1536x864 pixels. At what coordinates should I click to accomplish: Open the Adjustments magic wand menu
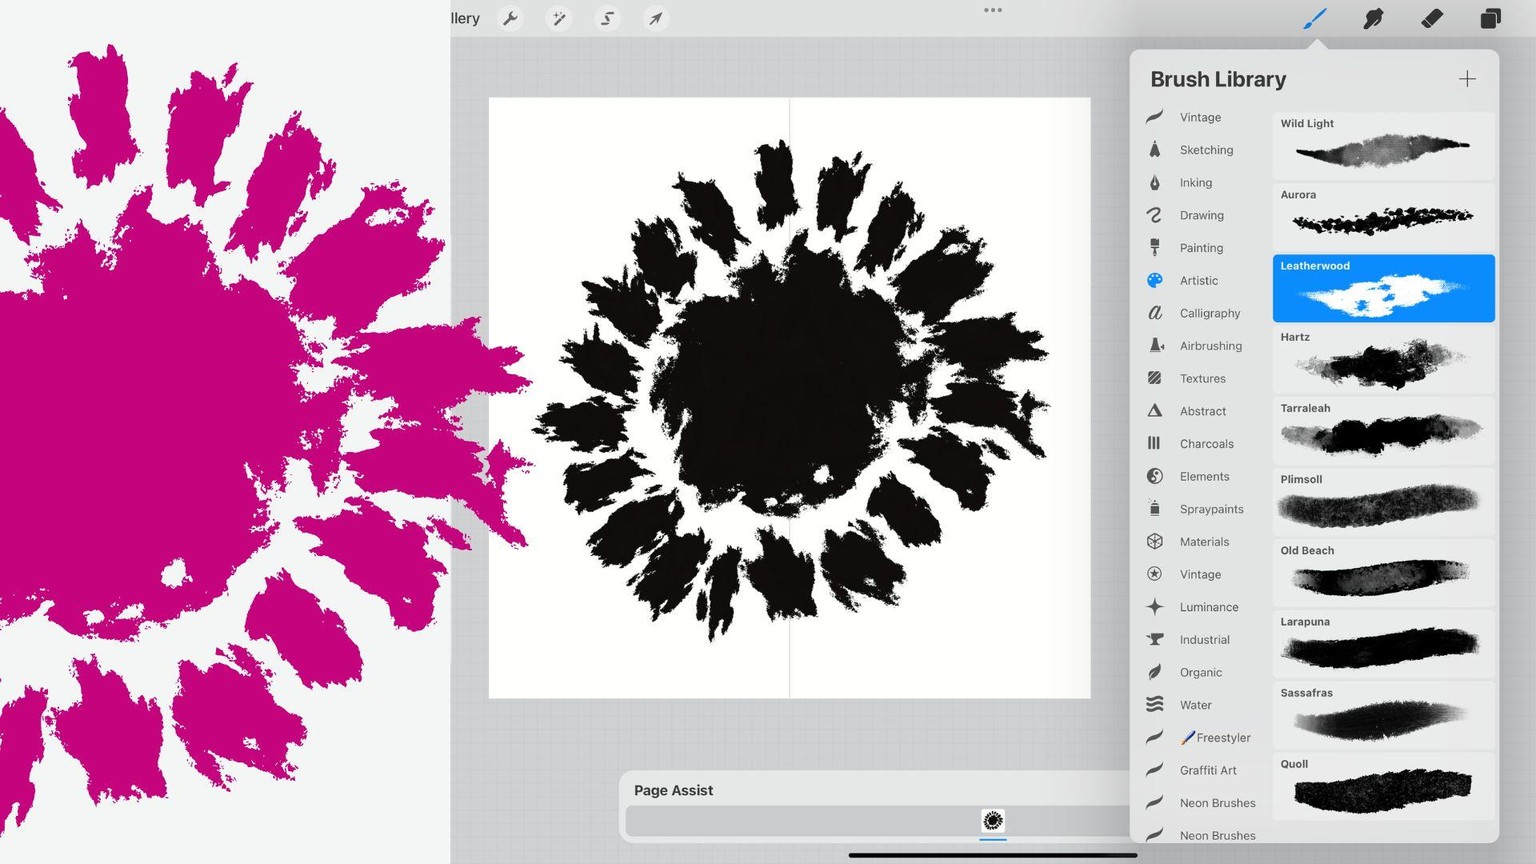559,18
